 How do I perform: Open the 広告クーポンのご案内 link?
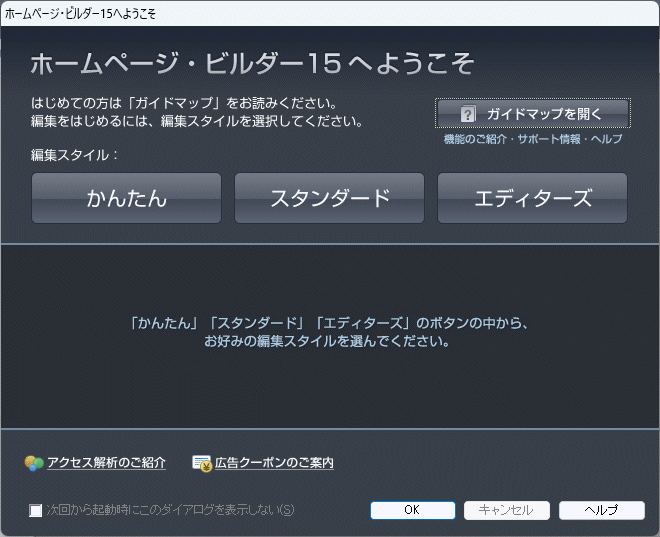coord(274,463)
